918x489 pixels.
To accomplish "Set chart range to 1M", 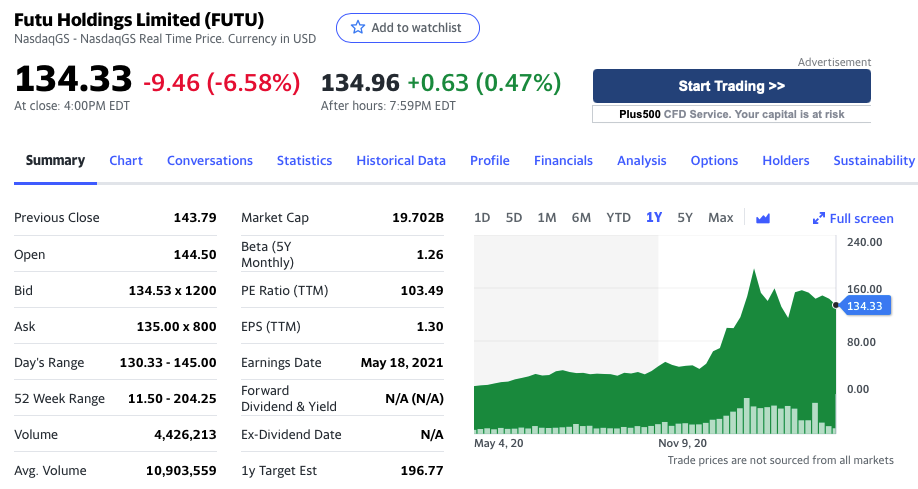I will click(x=547, y=218).
